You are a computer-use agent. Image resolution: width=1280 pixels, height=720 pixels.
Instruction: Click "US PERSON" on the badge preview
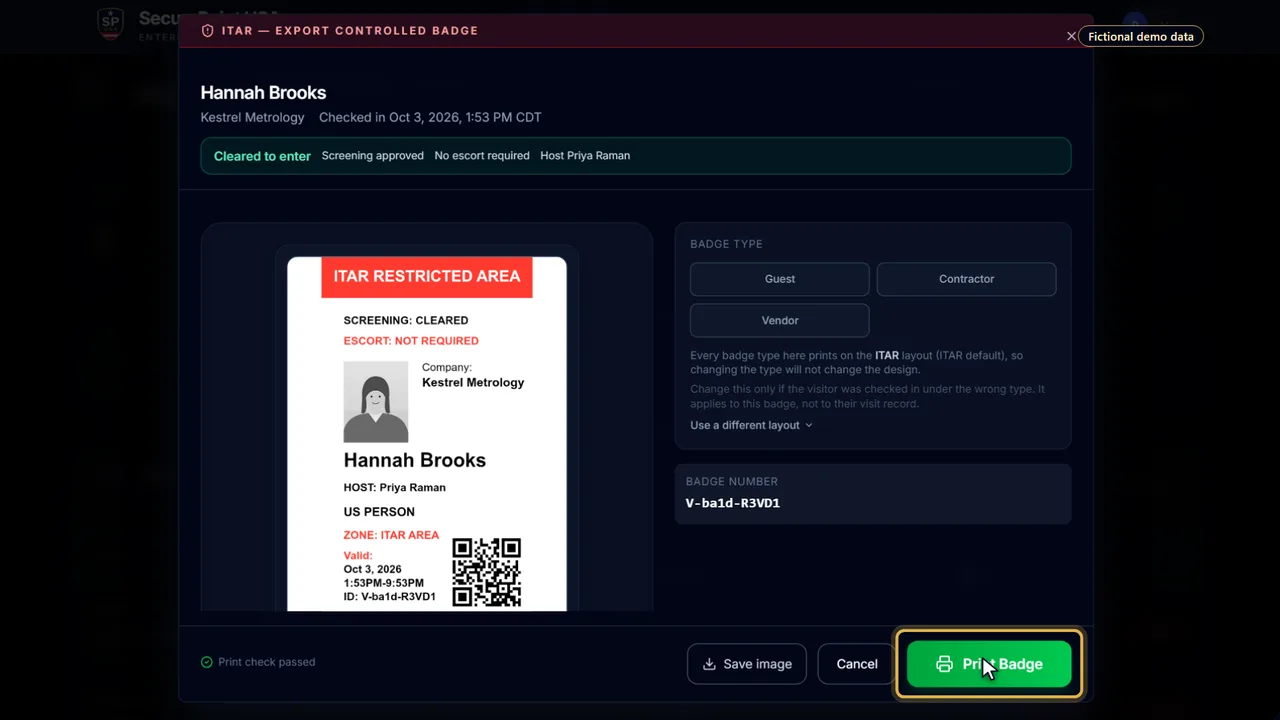pyautogui.click(x=379, y=512)
